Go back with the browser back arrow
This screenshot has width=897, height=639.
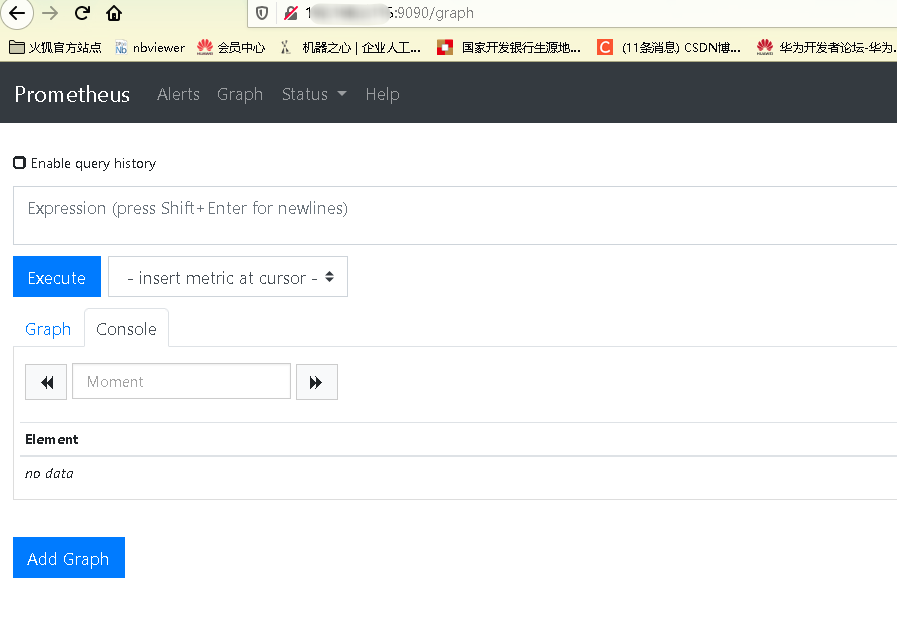click(17, 13)
